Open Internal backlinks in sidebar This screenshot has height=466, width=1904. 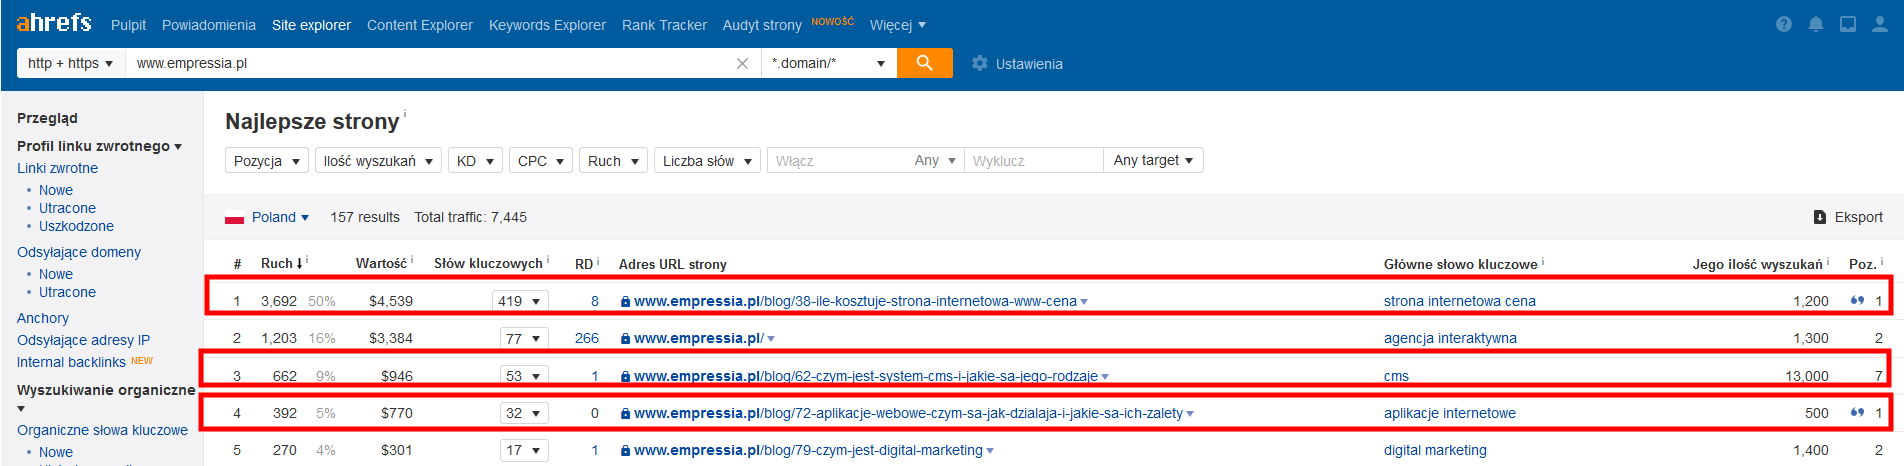[71, 362]
